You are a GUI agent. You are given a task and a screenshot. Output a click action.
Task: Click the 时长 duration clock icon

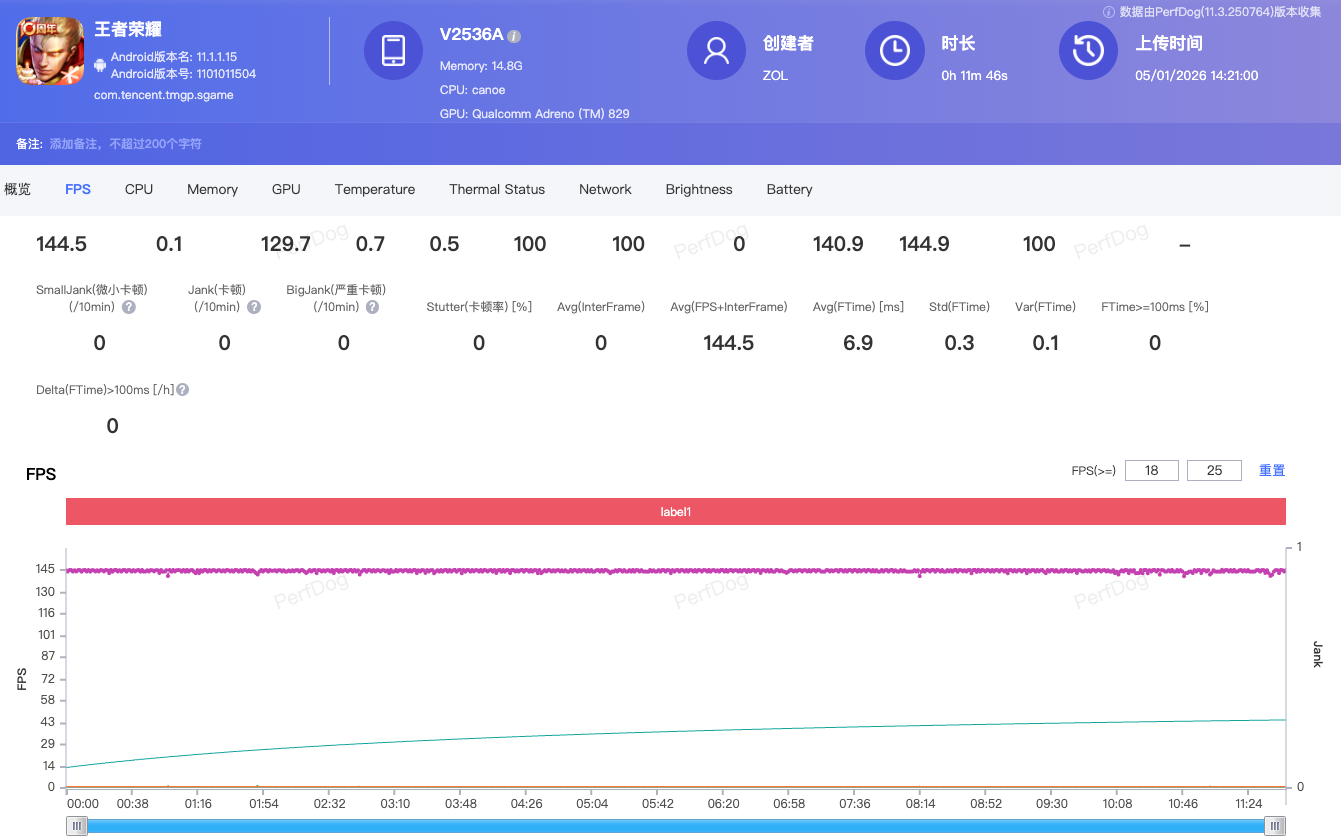click(894, 51)
